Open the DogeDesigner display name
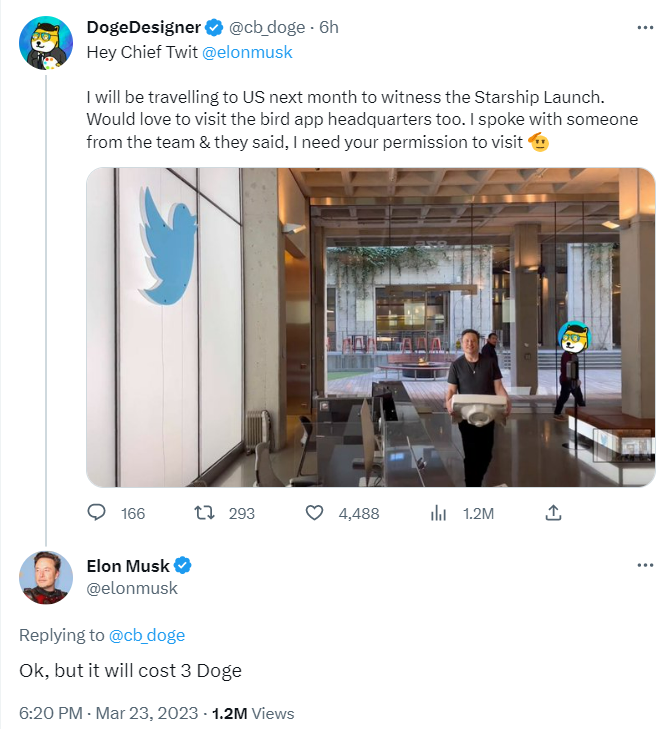 [x=144, y=27]
